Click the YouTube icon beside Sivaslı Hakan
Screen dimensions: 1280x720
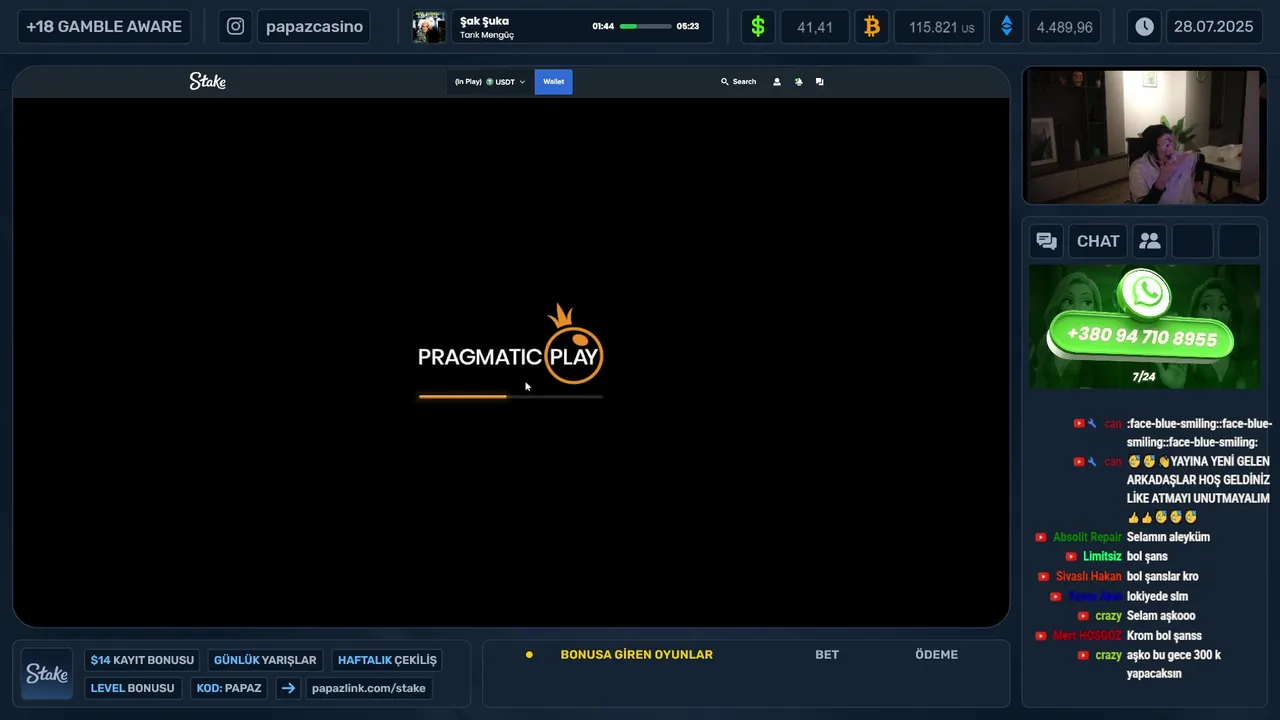[x=1043, y=577]
